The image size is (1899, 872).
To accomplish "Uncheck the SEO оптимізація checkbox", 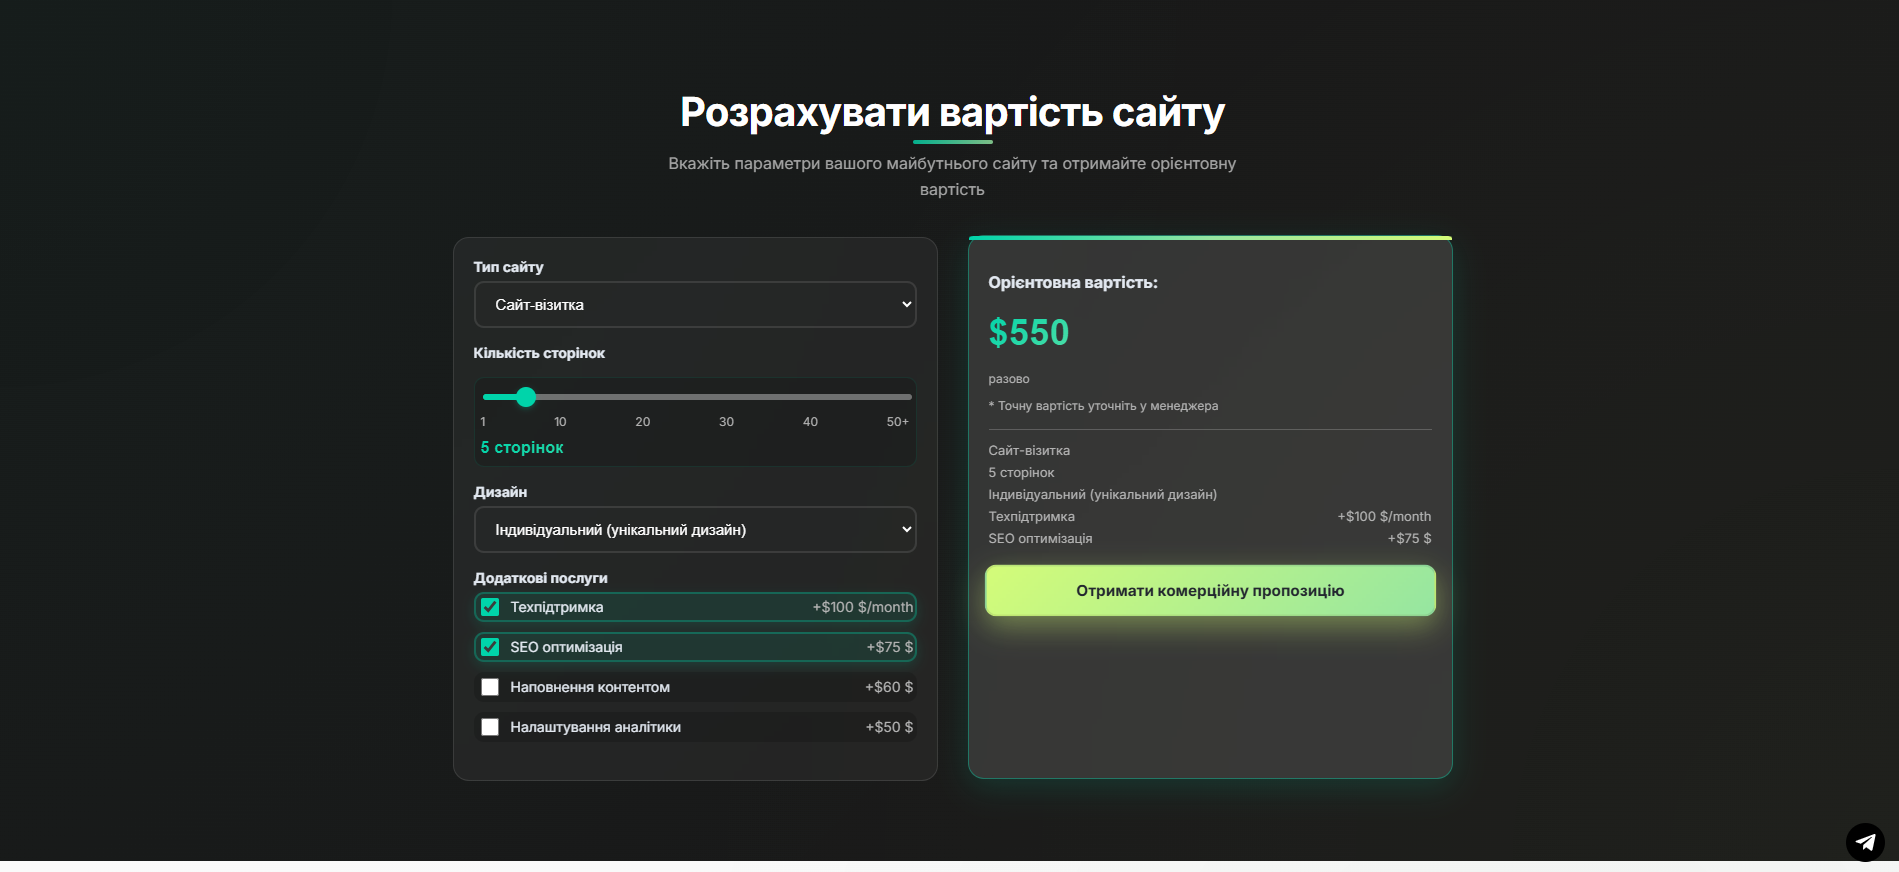I will 490,647.
